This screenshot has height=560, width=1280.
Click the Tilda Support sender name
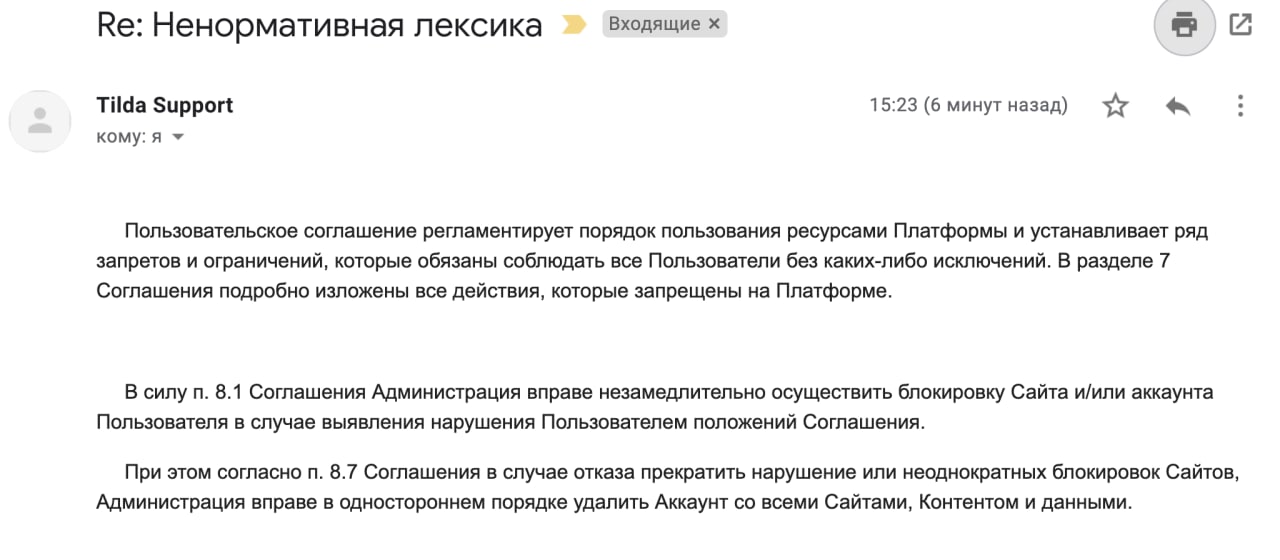click(165, 105)
